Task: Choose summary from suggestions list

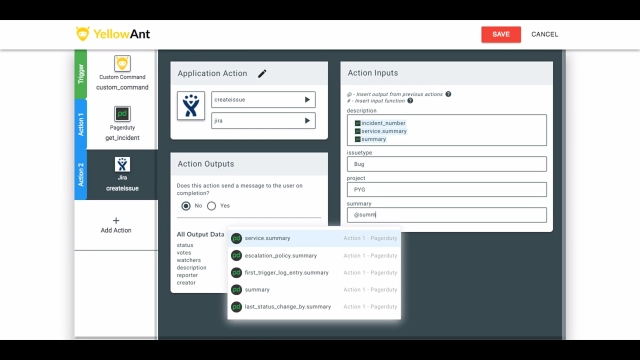Action: click(x=314, y=290)
